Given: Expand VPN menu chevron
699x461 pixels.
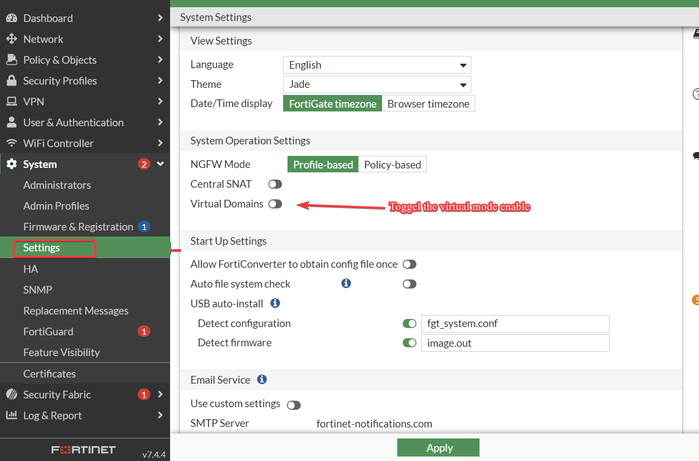Looking at the screenshot, I should 160,101.
